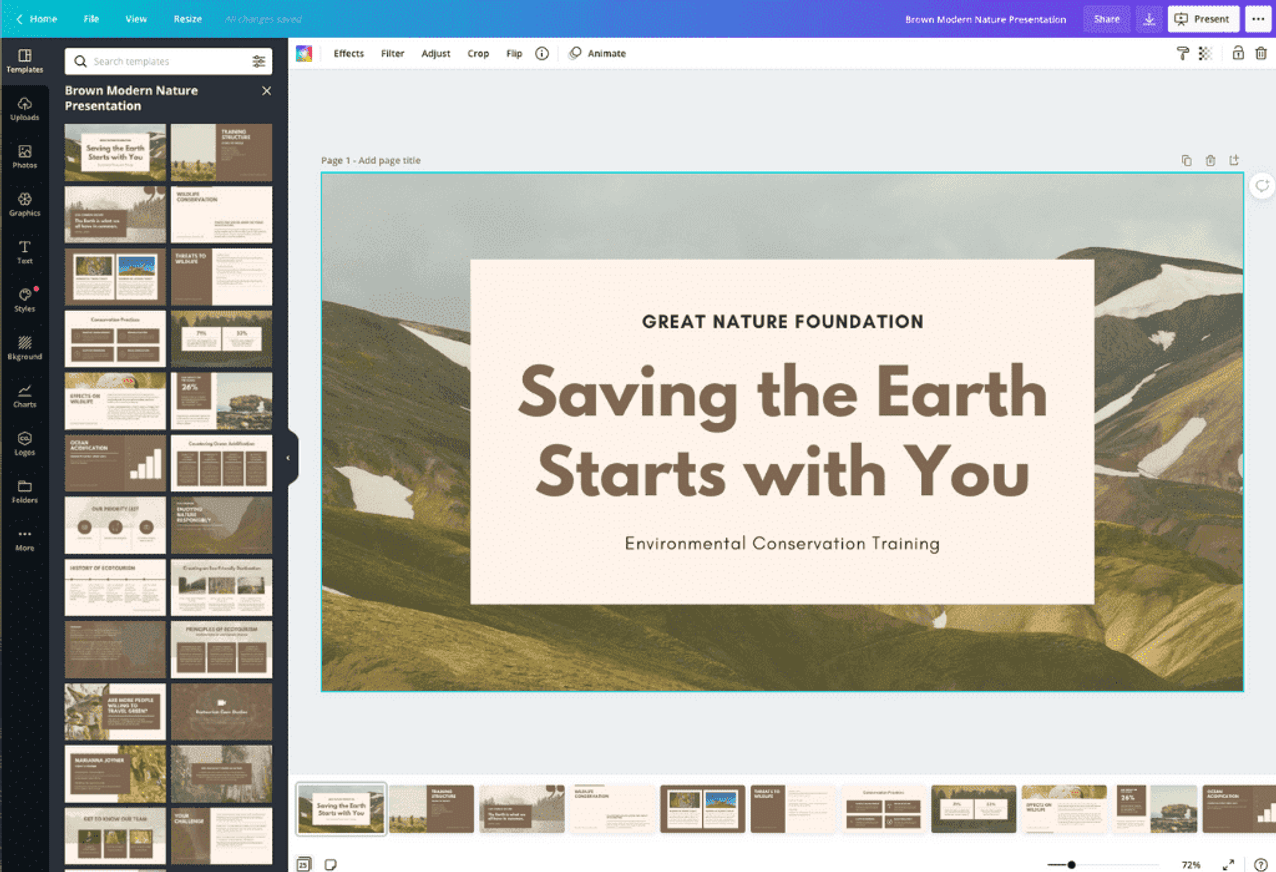Show presenter notes panel
Viewport: 1276px width, 872px height.
coord(330,863)
